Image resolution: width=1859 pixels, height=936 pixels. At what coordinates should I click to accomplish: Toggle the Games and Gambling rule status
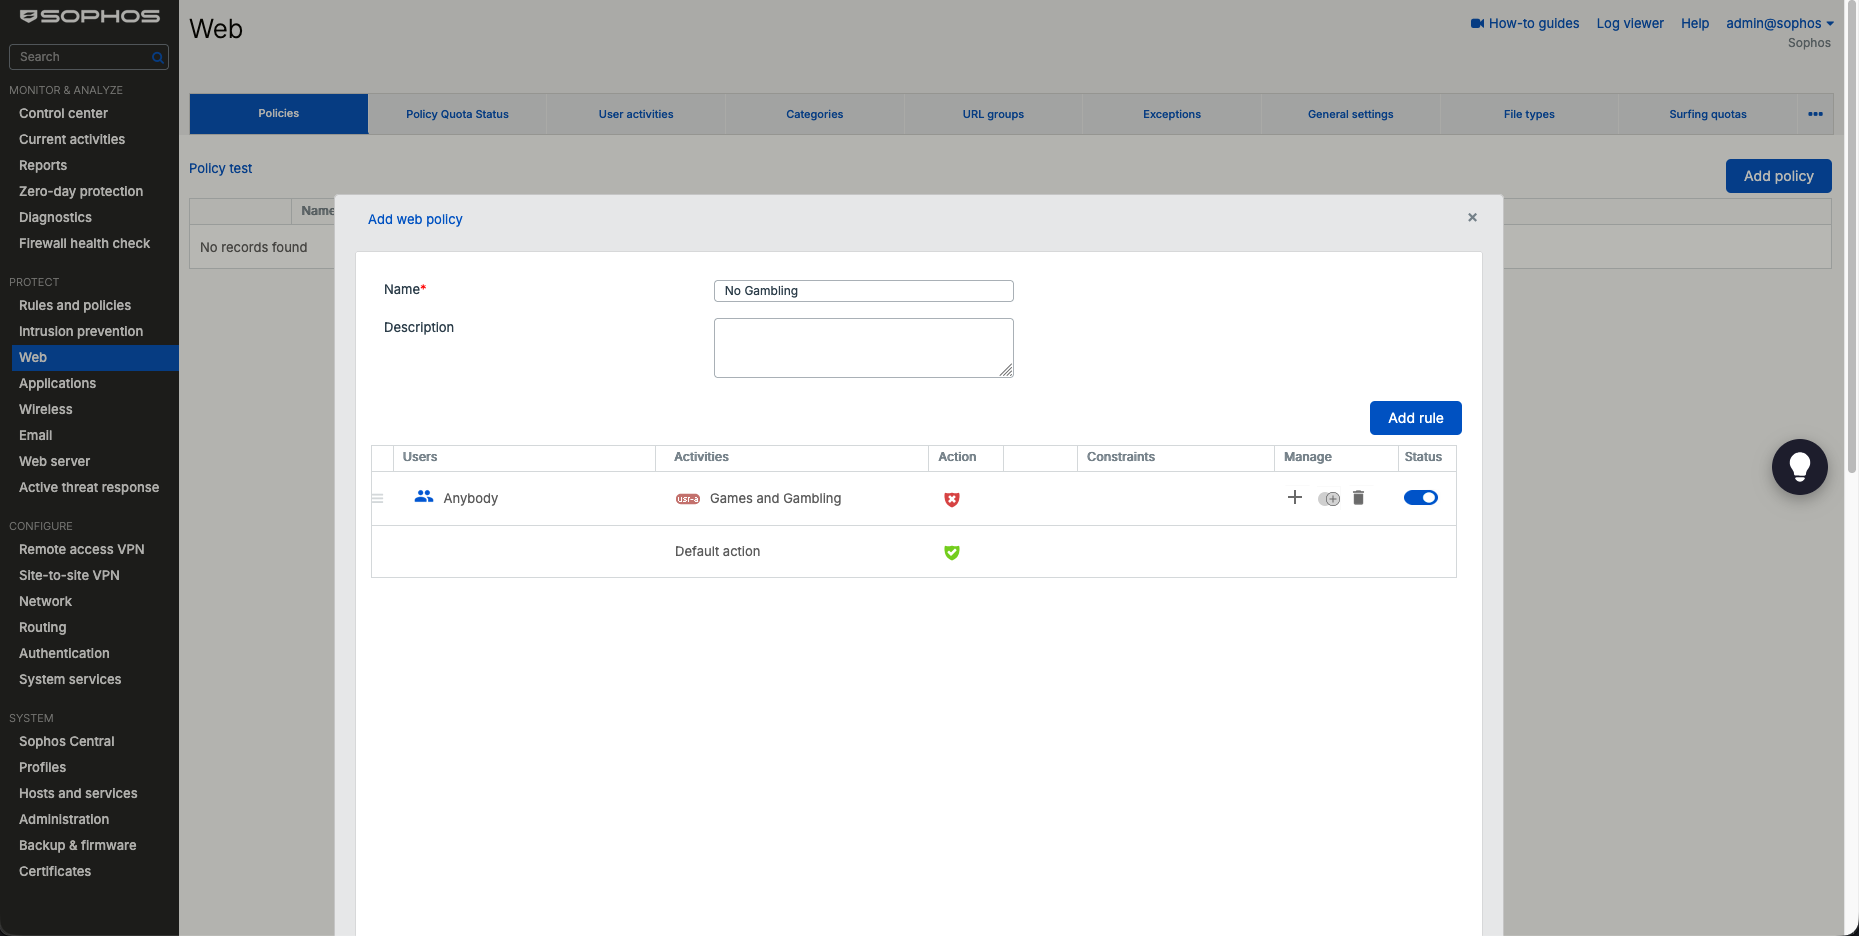(x=1420, y=497)
